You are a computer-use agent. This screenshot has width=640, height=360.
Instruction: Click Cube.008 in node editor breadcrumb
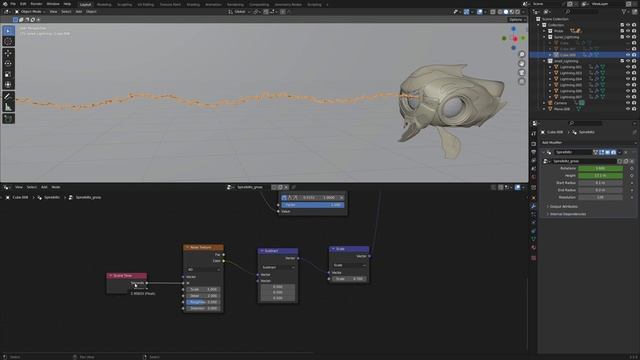20,197
